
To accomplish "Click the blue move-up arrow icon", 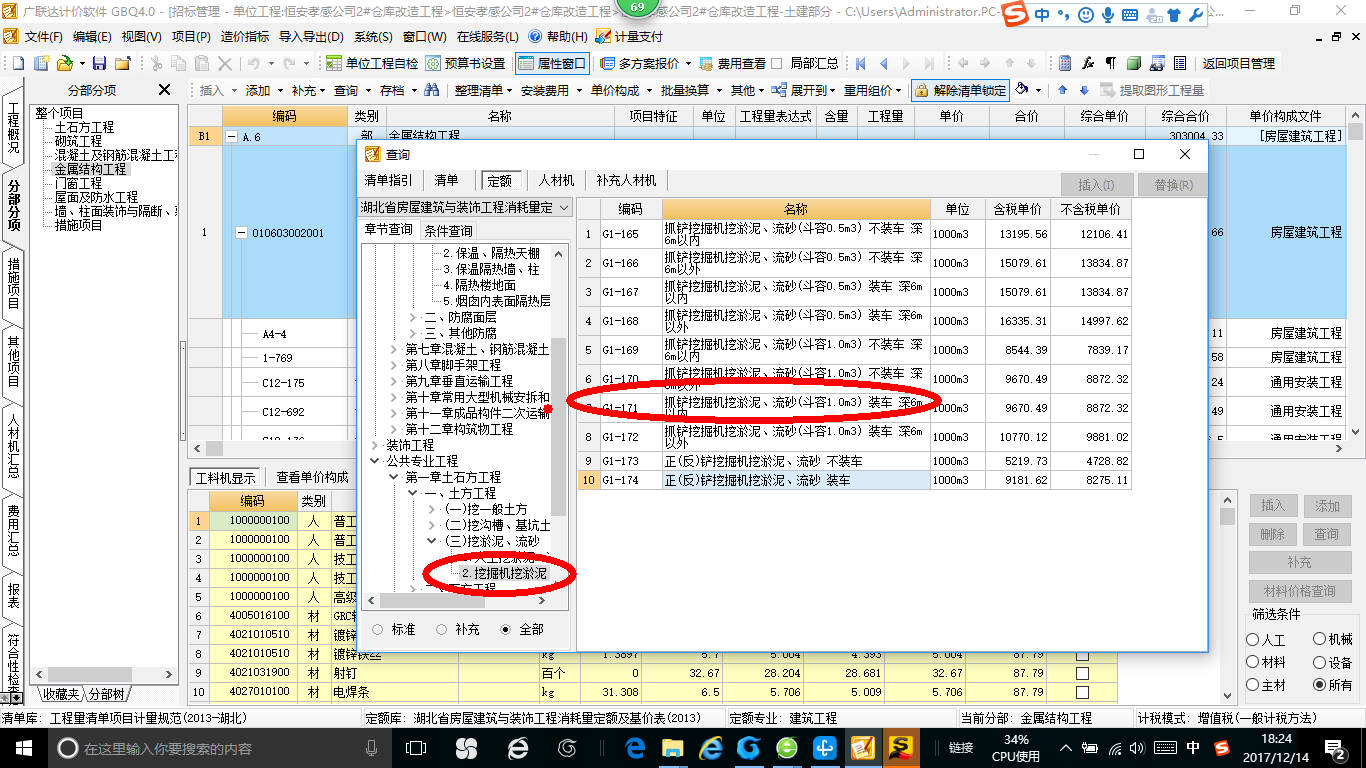I will [x=1063, y=90].
